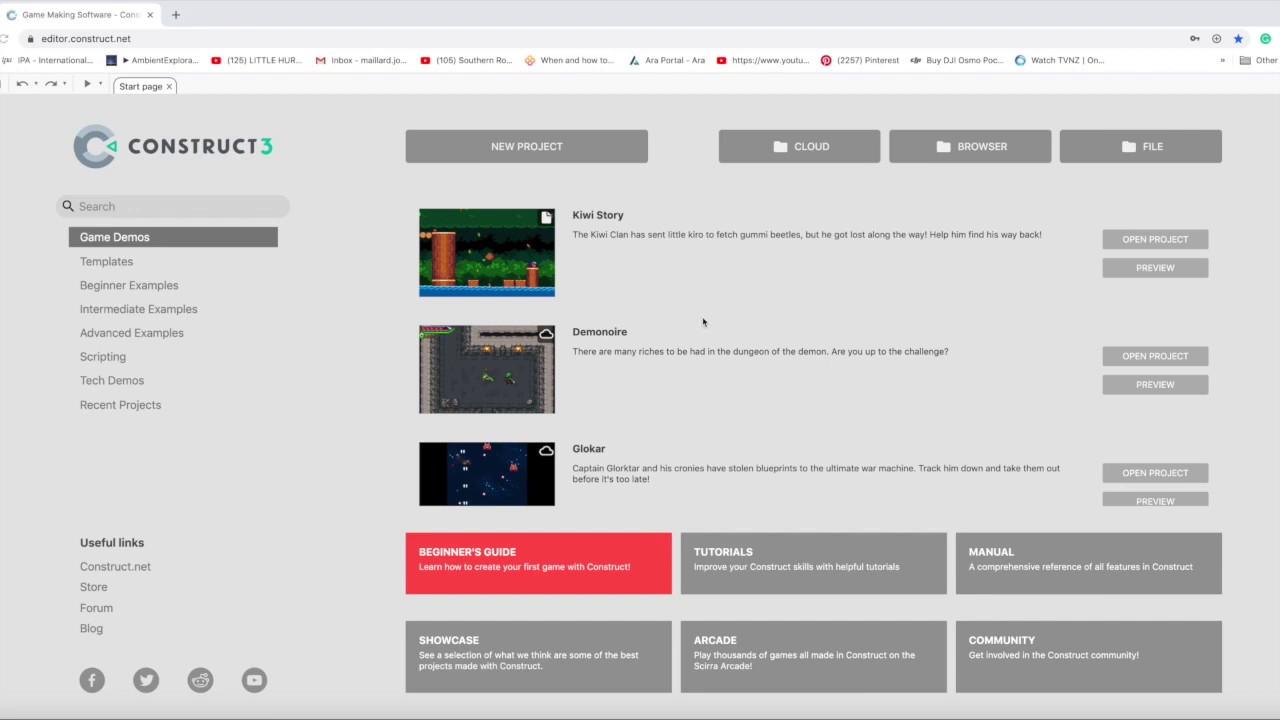Click the Kiwi Story thumbnail
Viewport: 1280px width, 720px height.
487,252
